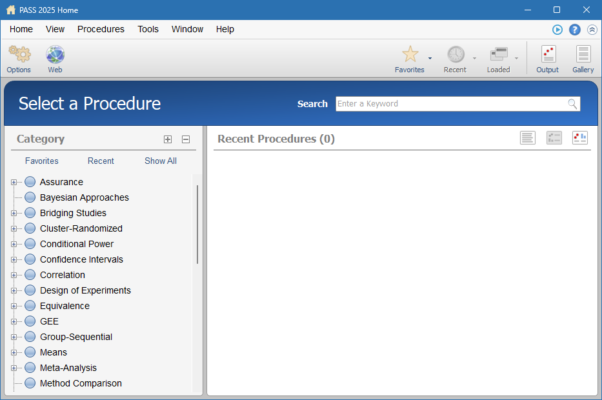Collapse all categories with minus icon
Screen dimensions: 602x400
click(186, 139)
